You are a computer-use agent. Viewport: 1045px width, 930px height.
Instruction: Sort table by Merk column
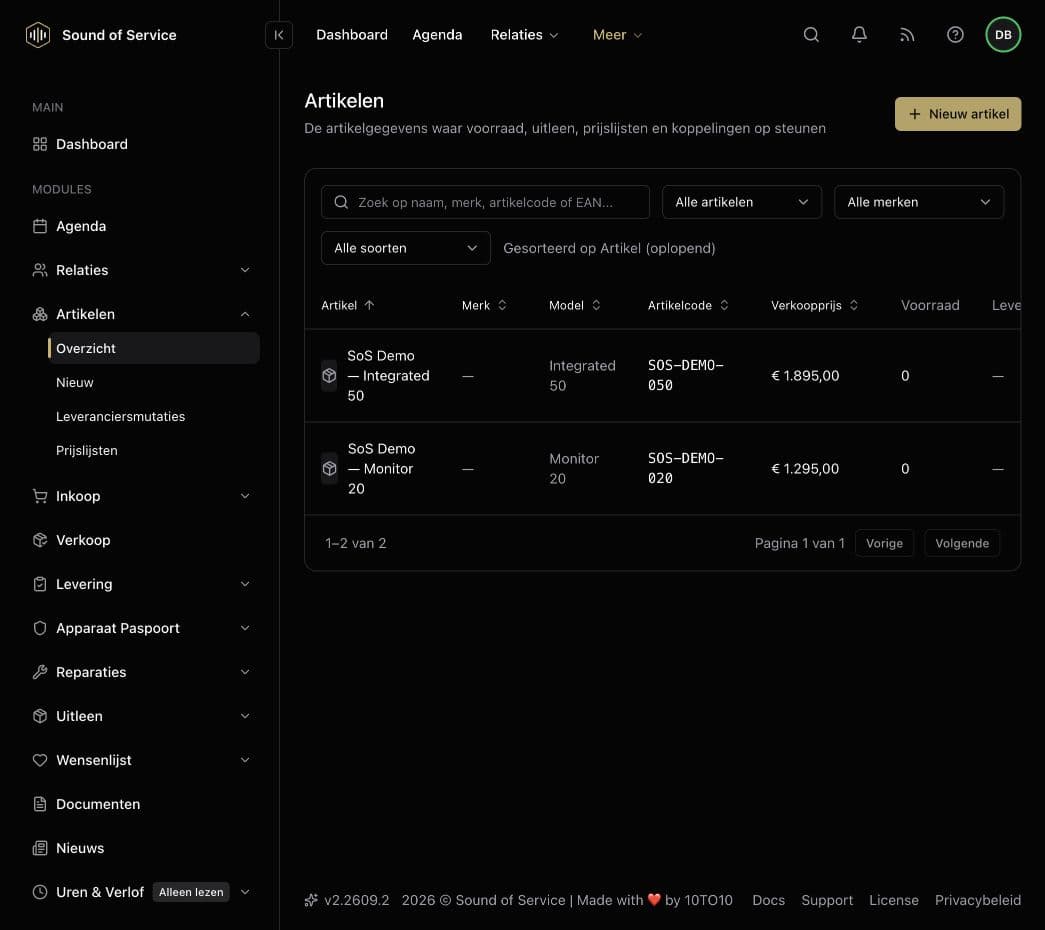click(x=485, y=305)
